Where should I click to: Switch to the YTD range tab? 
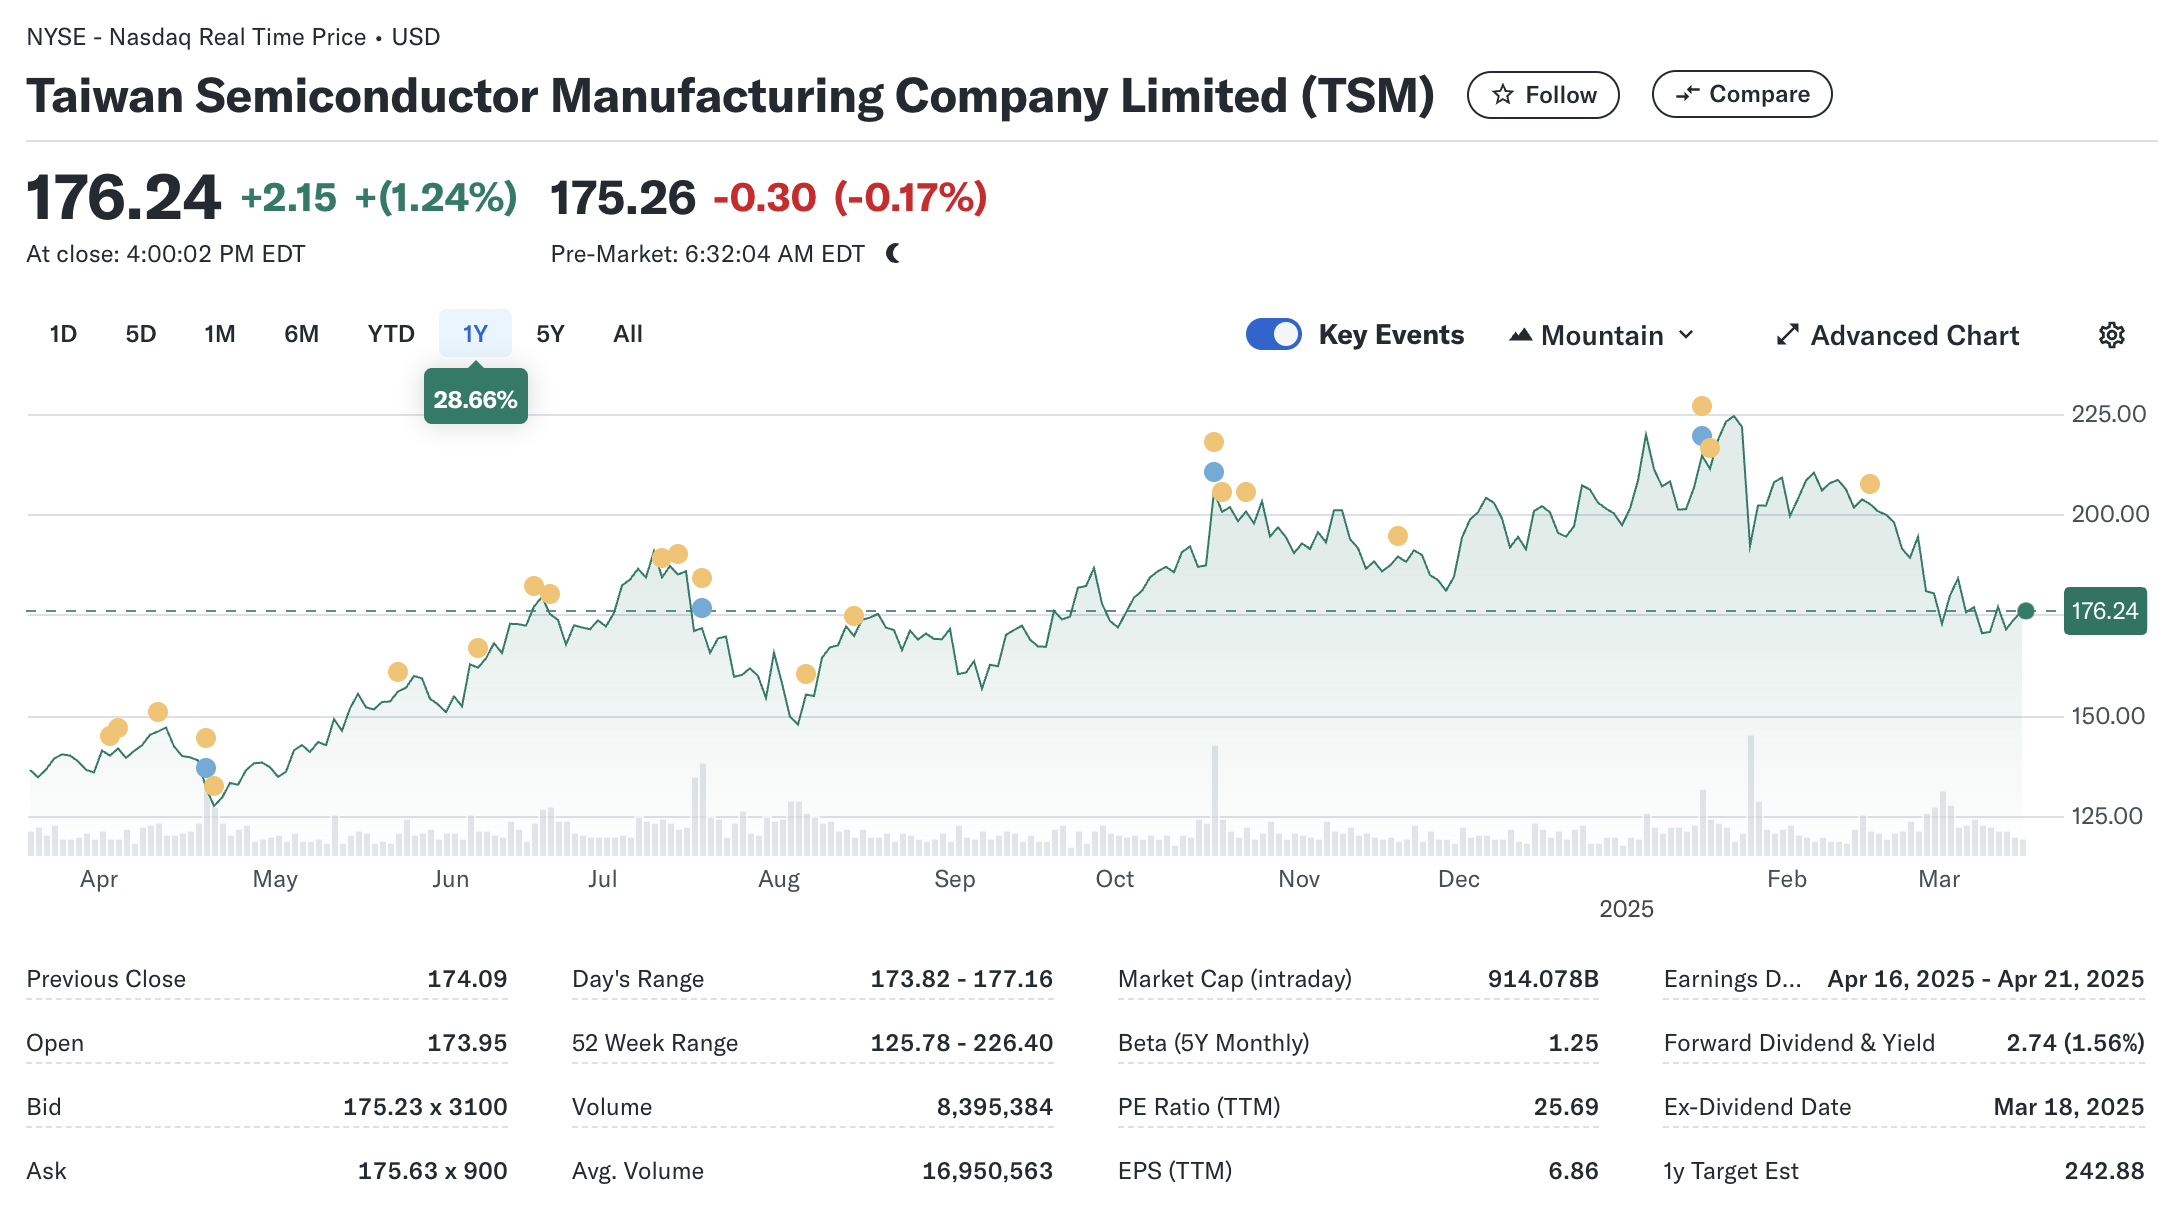tap(390, 334)
